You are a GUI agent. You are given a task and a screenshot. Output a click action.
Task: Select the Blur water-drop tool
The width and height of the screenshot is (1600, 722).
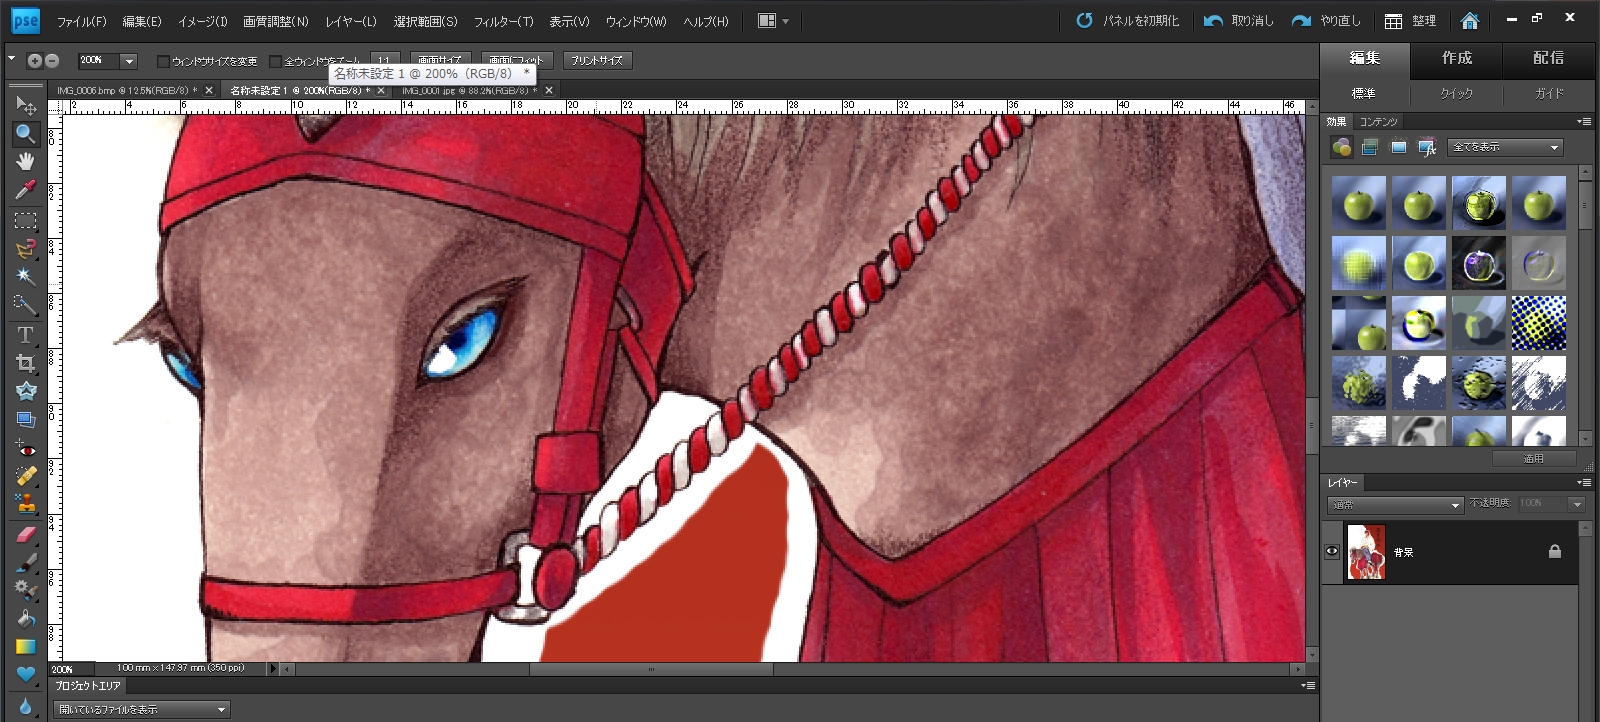(x=26, y=706)
